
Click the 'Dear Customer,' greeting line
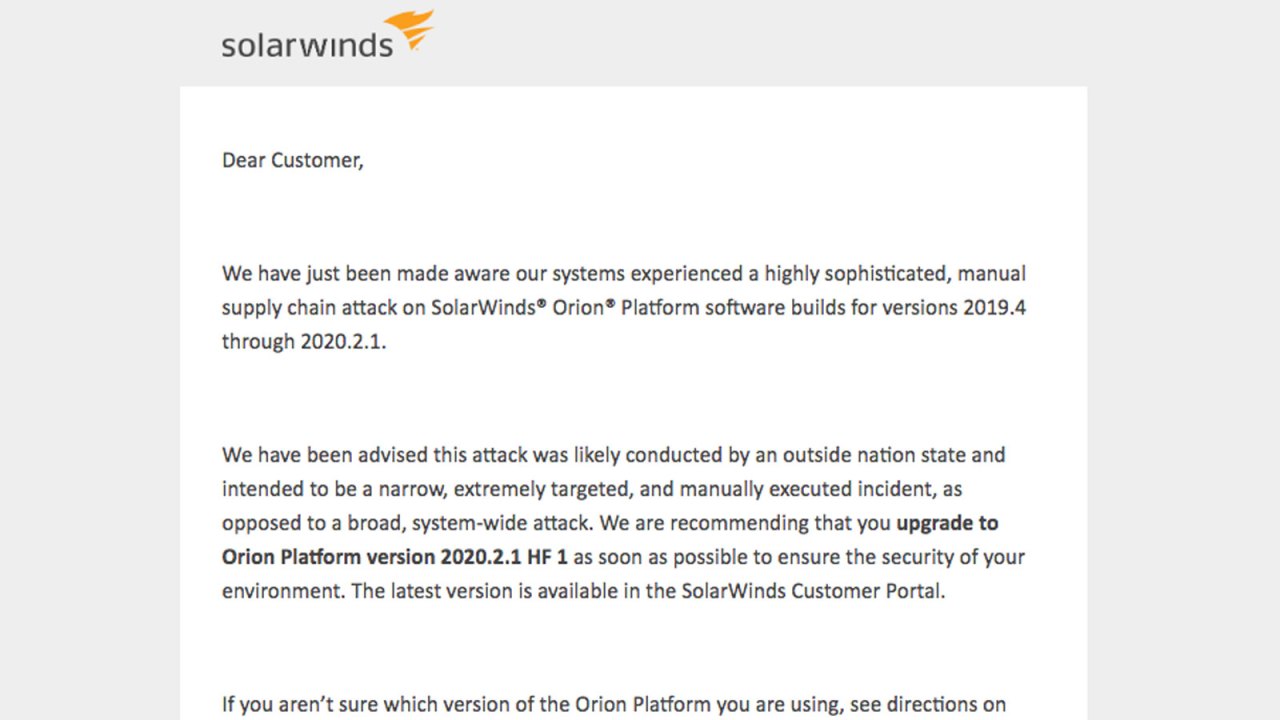292,160
